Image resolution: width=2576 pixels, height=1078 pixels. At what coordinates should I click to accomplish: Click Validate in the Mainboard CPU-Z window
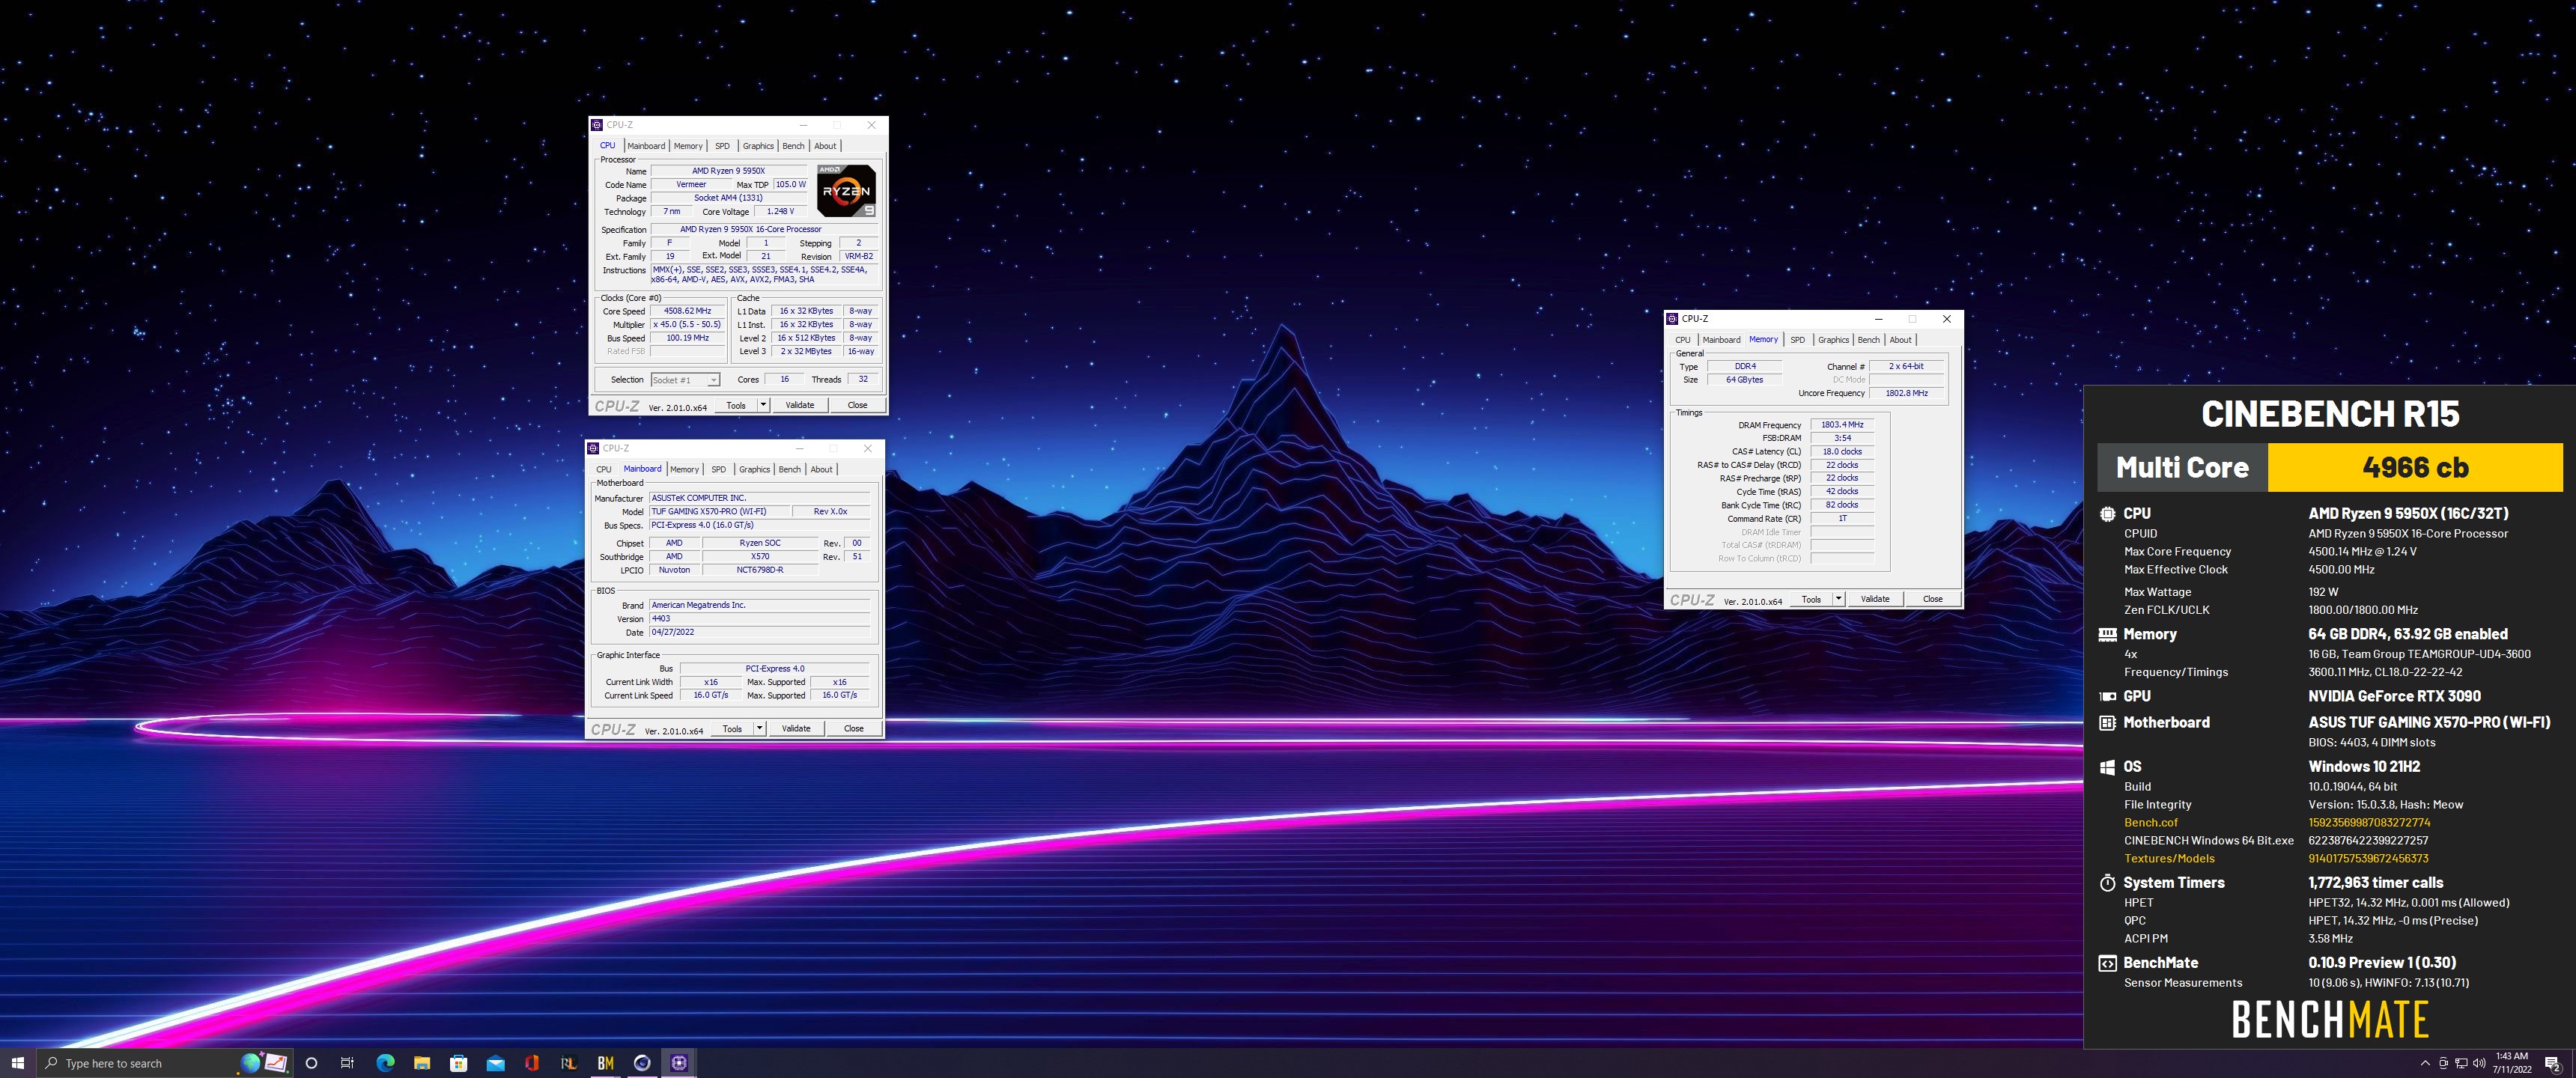(795, 728)
